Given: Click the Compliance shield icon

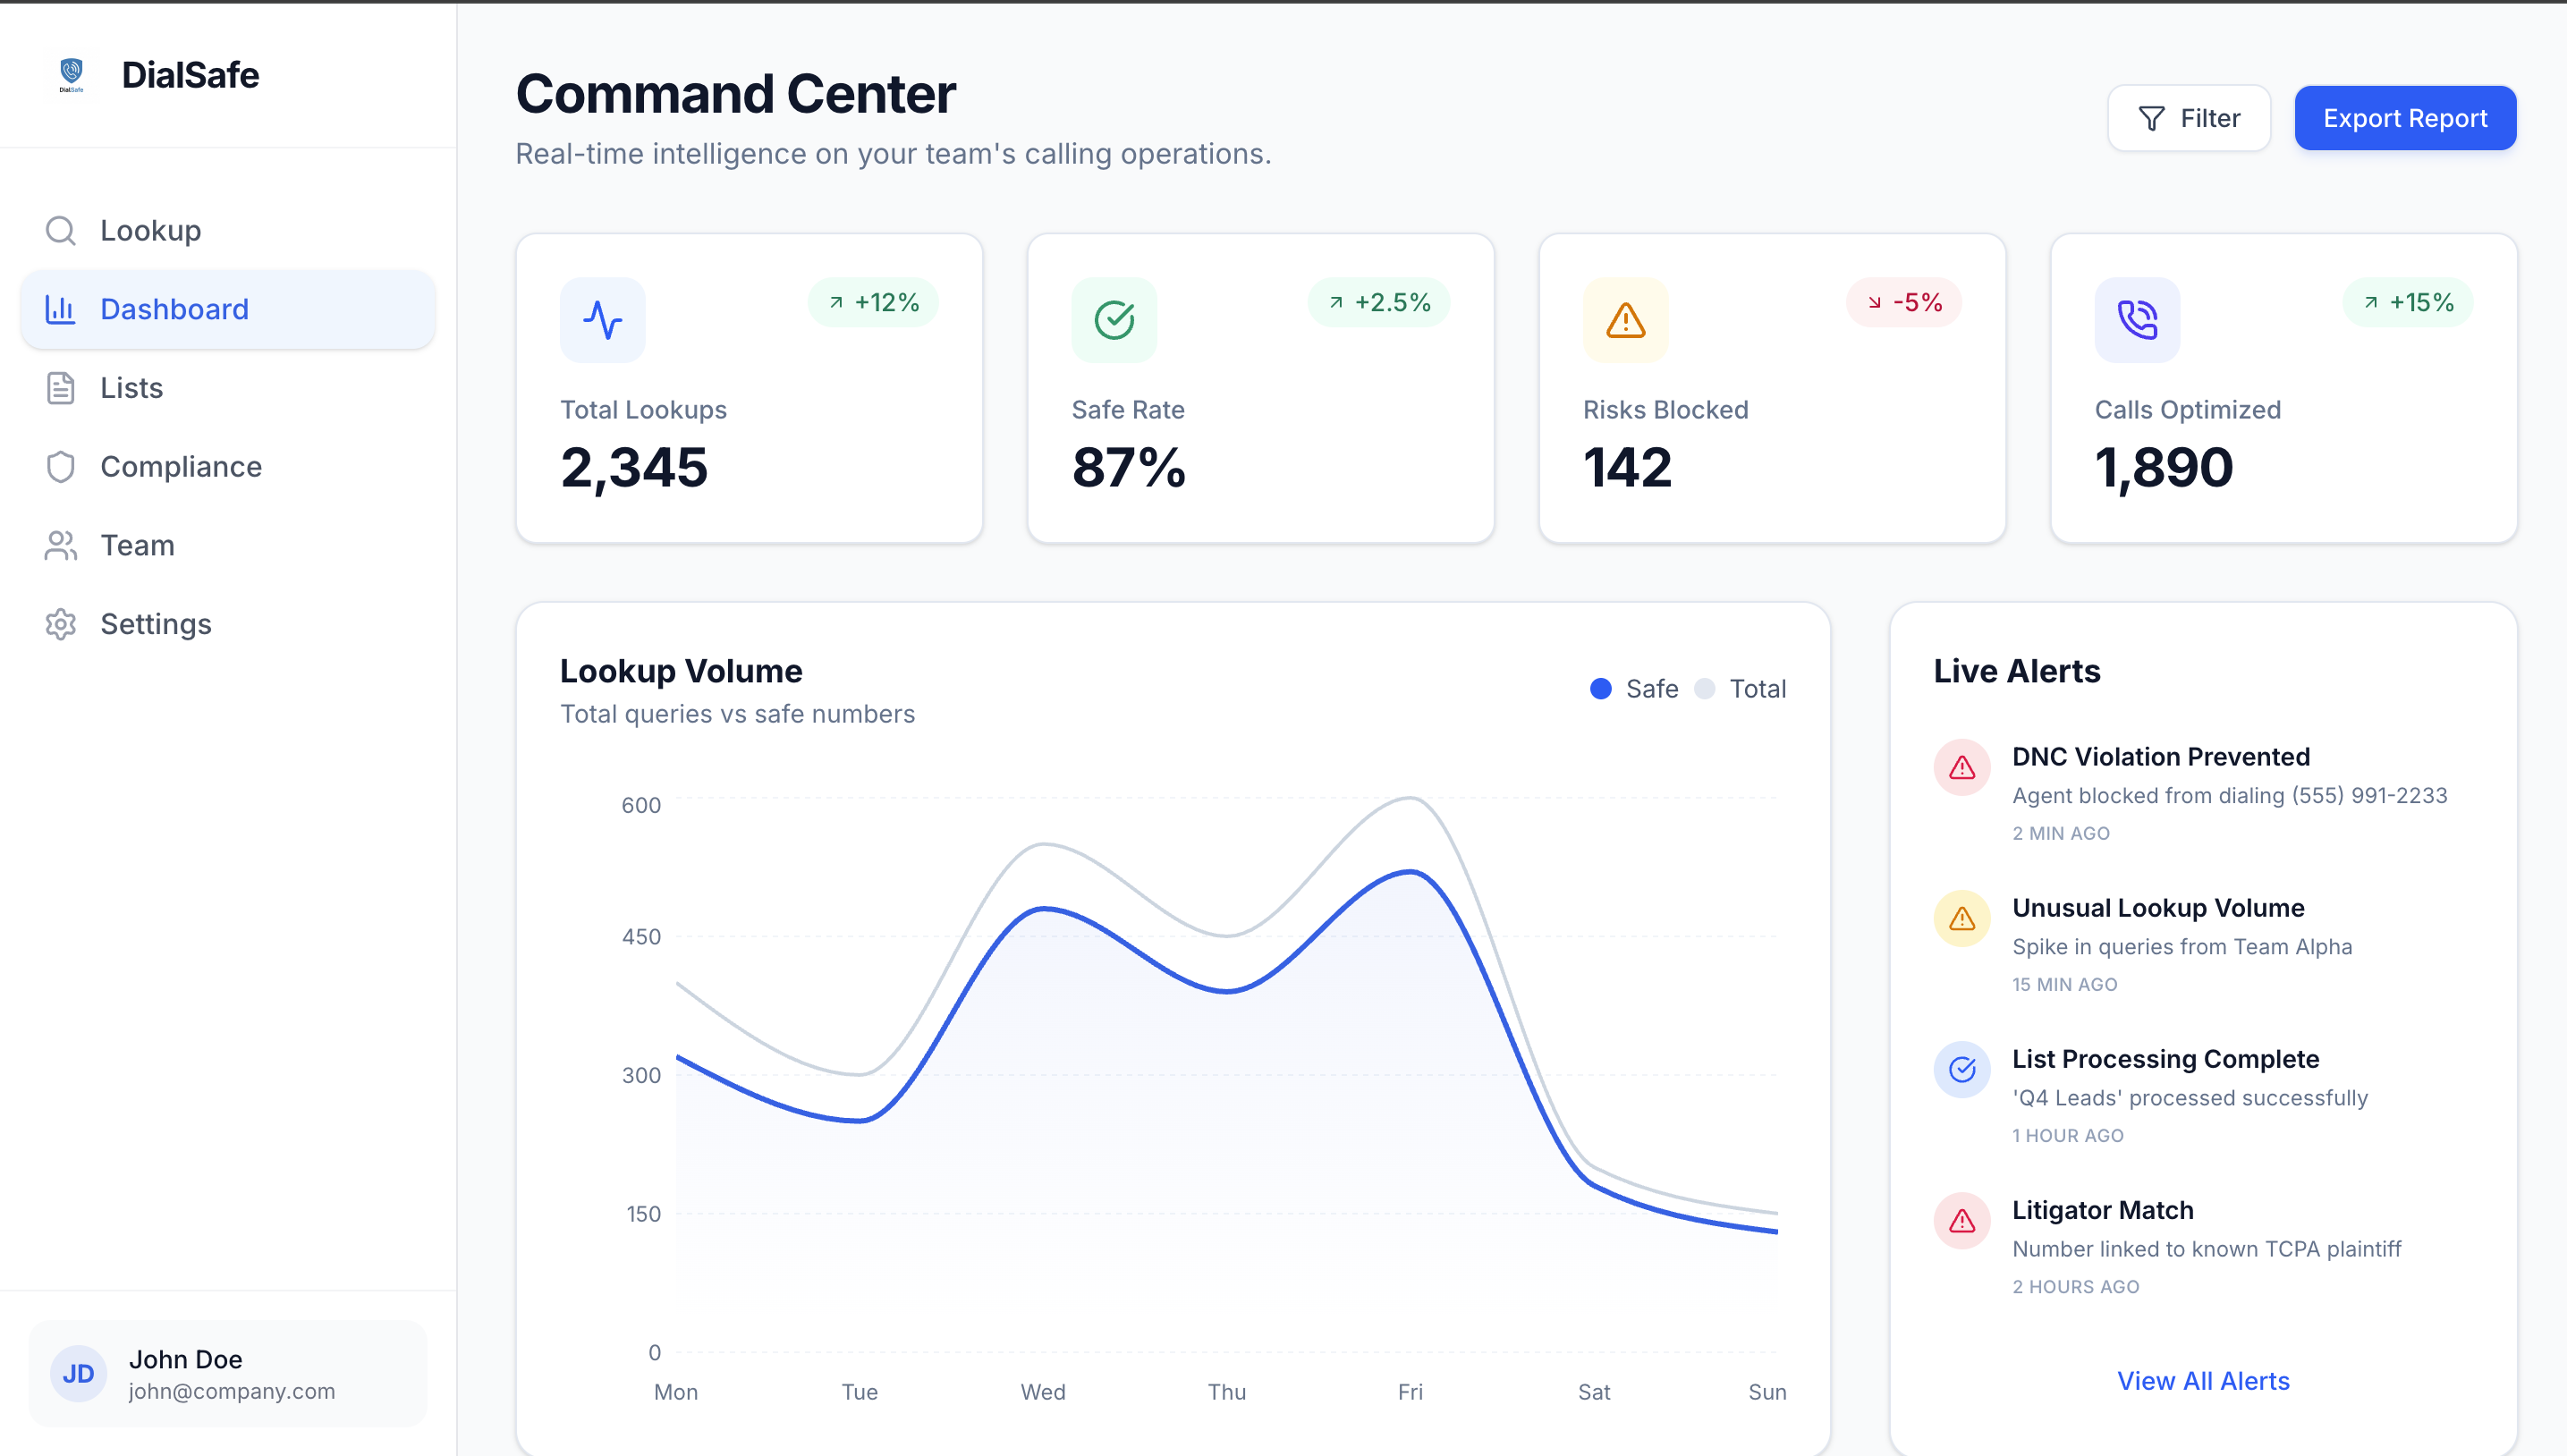Looking at the screenshot, I should click(61, 466).
